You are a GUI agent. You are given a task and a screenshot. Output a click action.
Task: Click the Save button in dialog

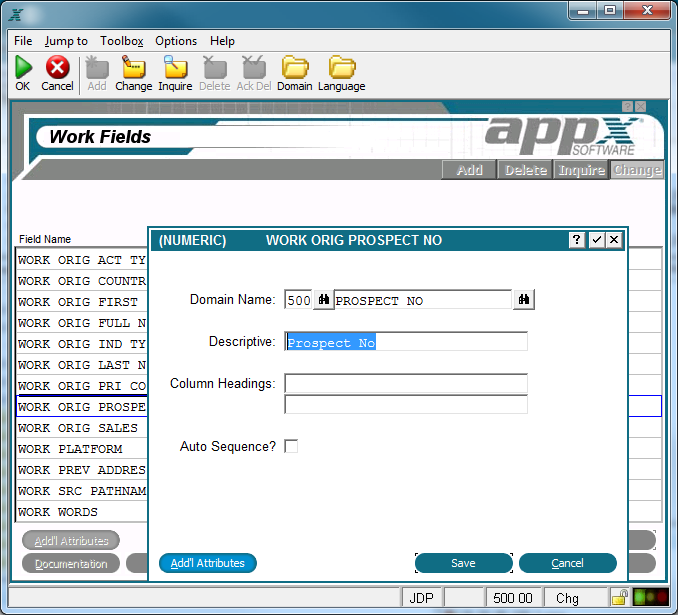(x=464, y=563)
